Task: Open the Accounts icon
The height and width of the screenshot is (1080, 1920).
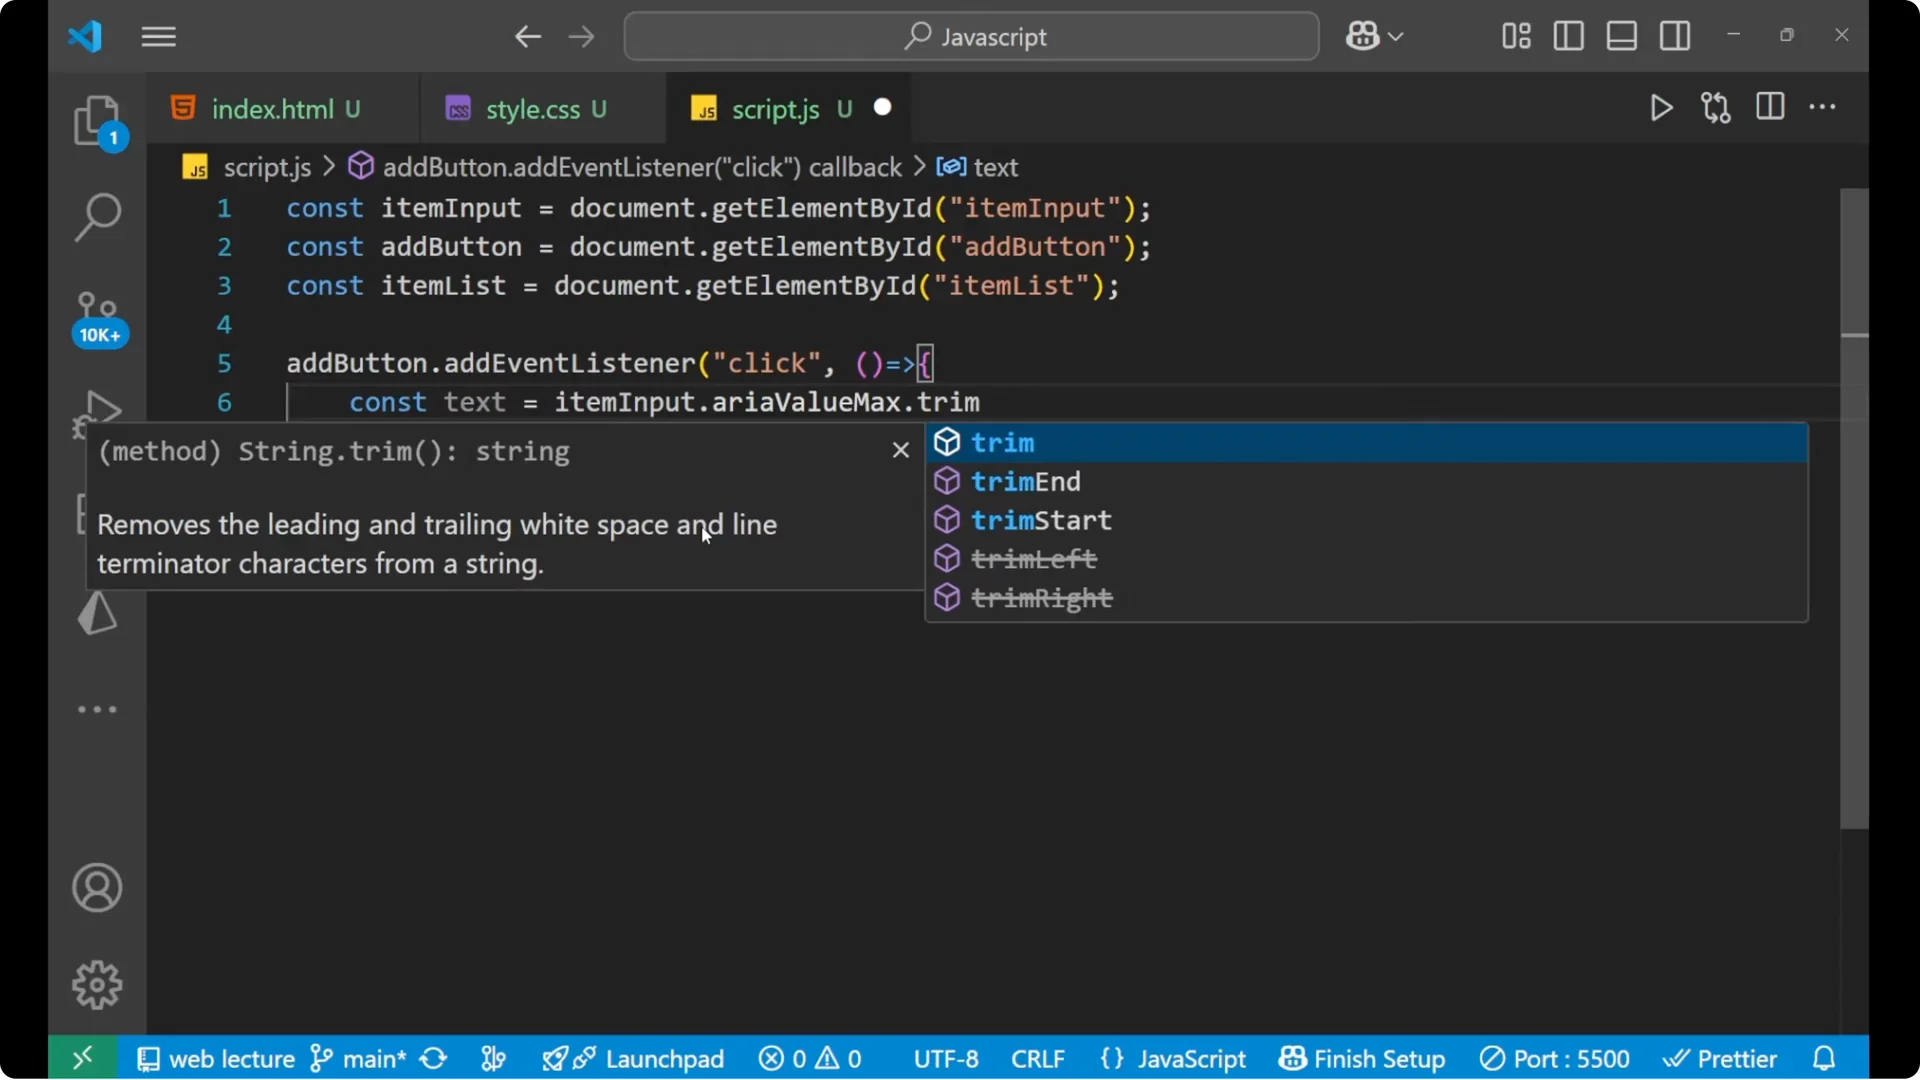Action: (96, 888)
